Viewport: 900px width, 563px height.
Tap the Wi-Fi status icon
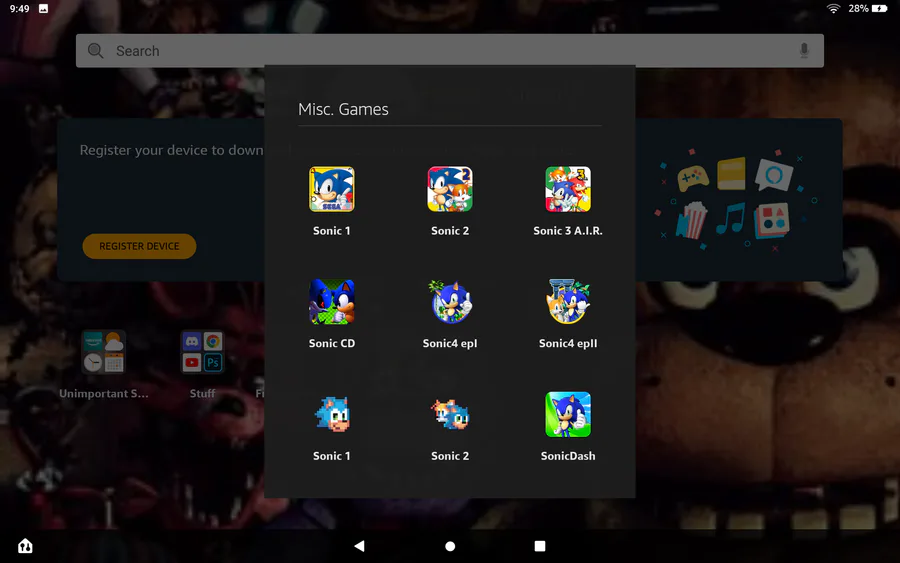[833, 9]
